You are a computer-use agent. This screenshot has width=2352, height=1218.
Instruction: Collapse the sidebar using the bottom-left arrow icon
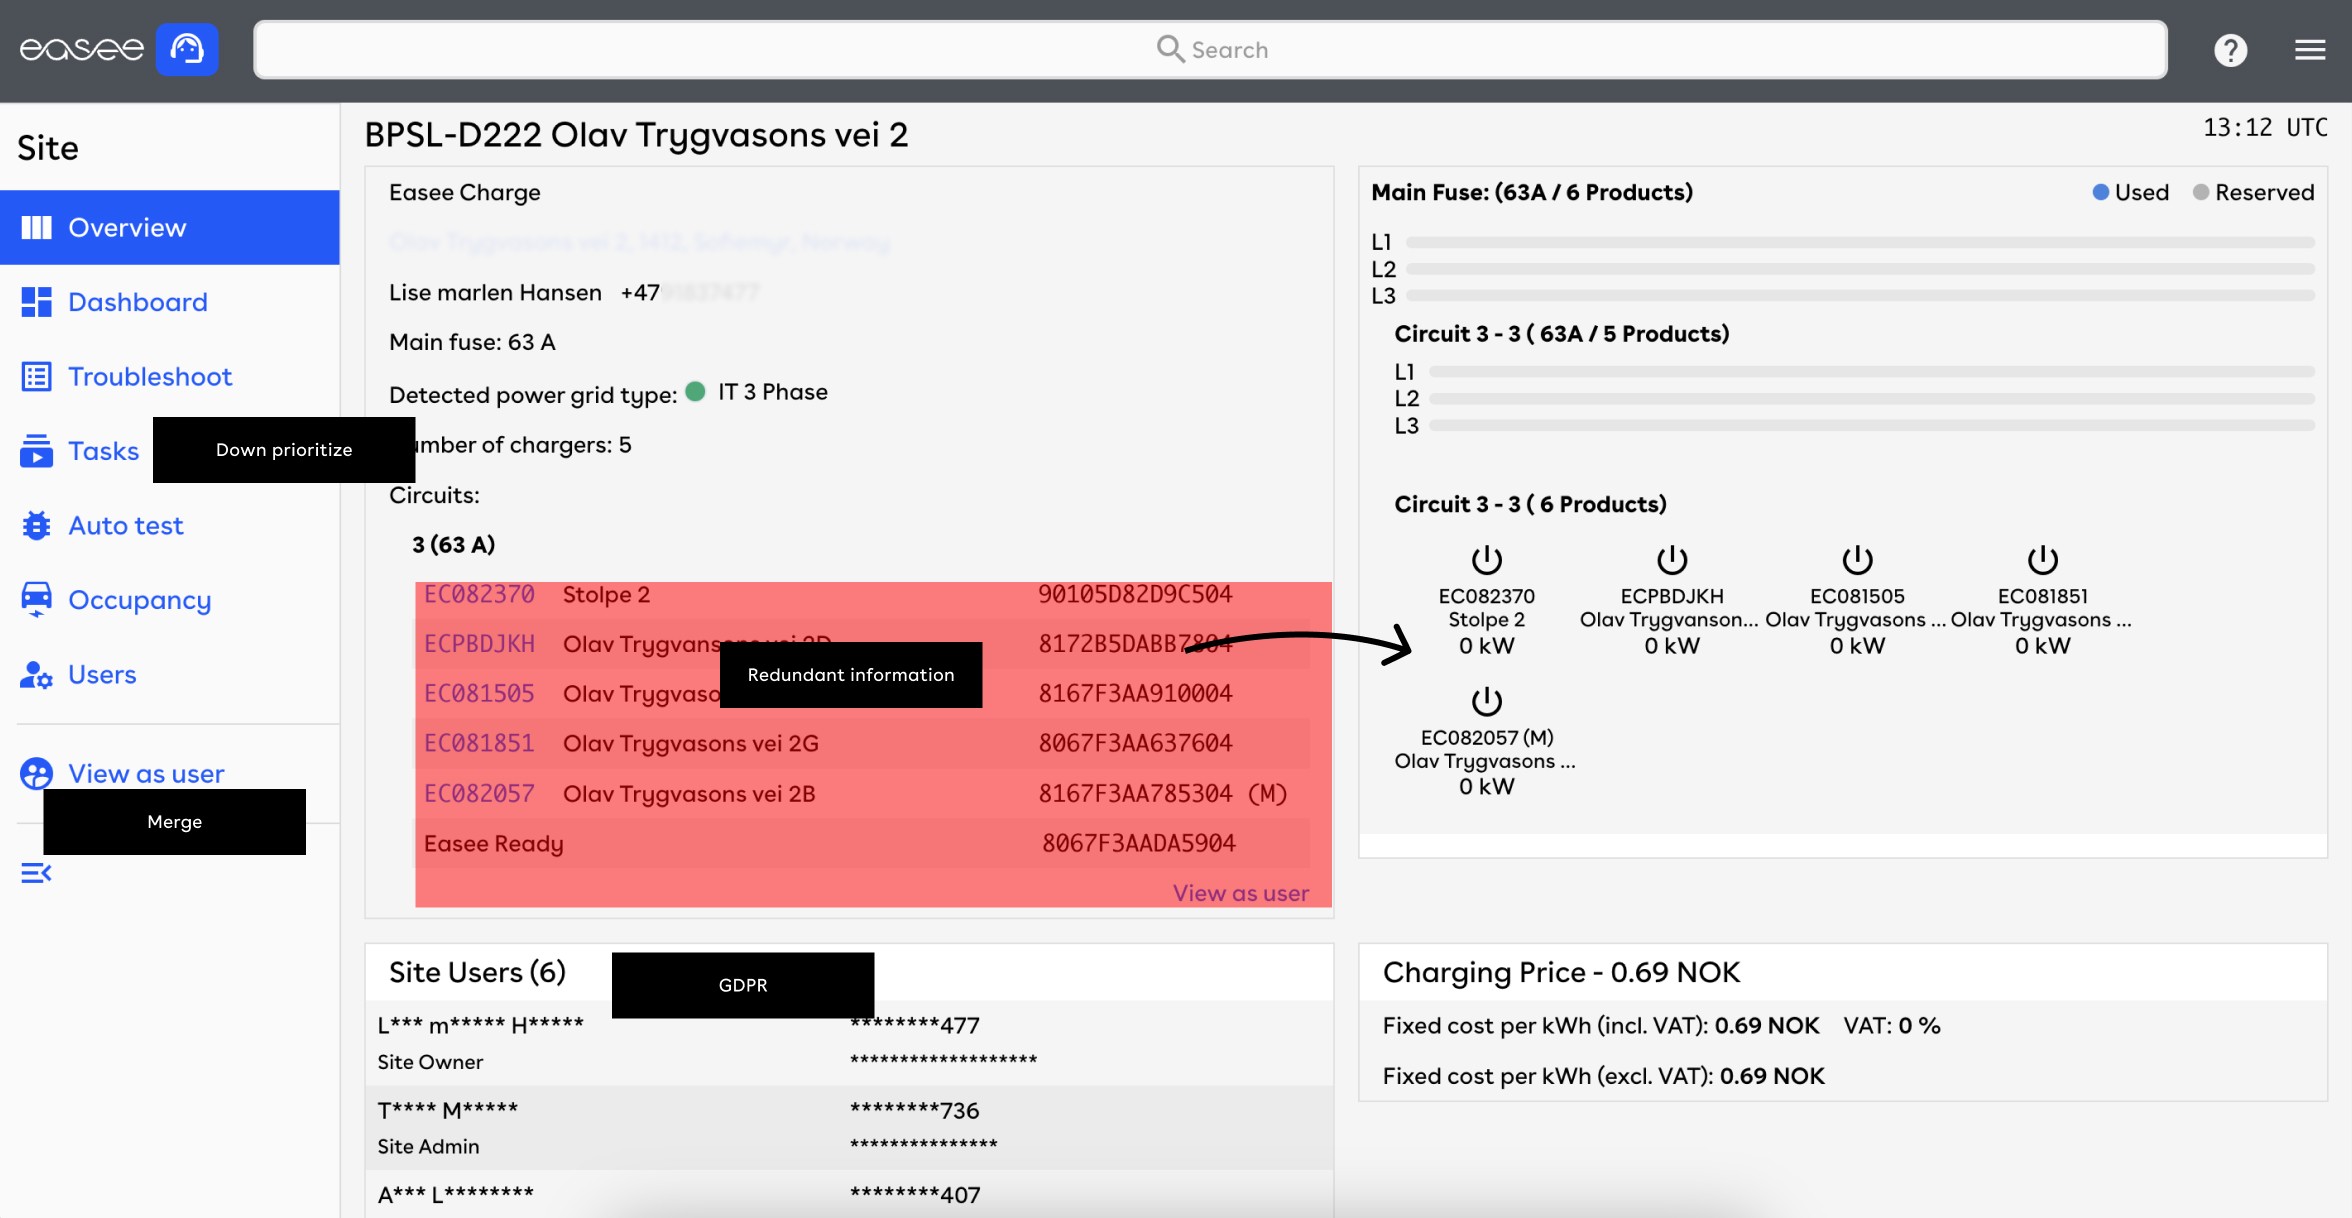click(x=36, y=873)
